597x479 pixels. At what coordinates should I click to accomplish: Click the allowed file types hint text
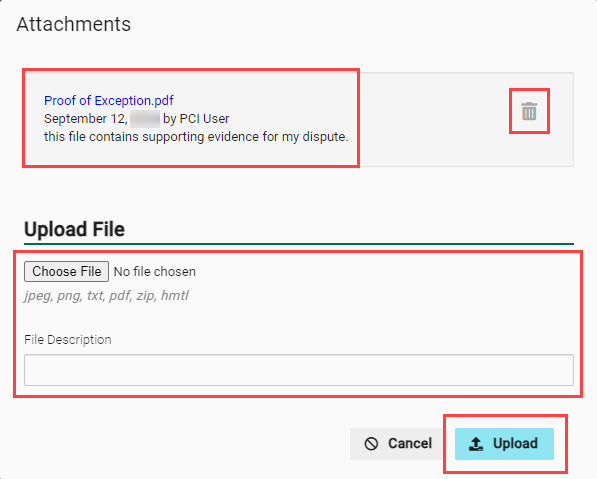[106, 295]
